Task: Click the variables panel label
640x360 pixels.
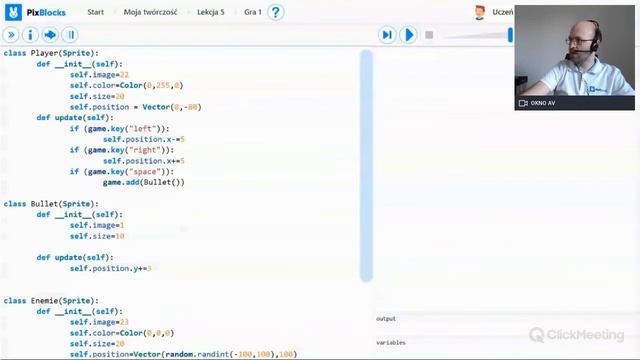Action: 391,343
